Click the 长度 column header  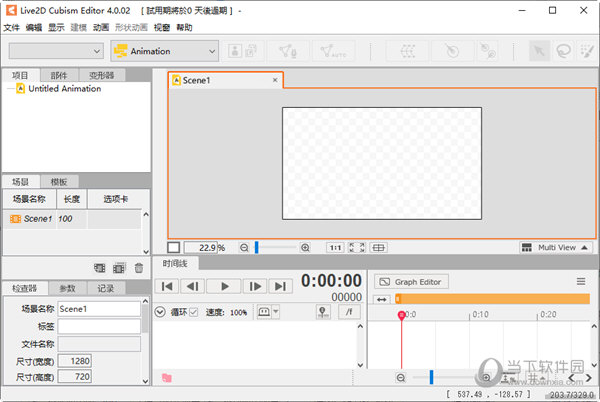tap(72, 199)
